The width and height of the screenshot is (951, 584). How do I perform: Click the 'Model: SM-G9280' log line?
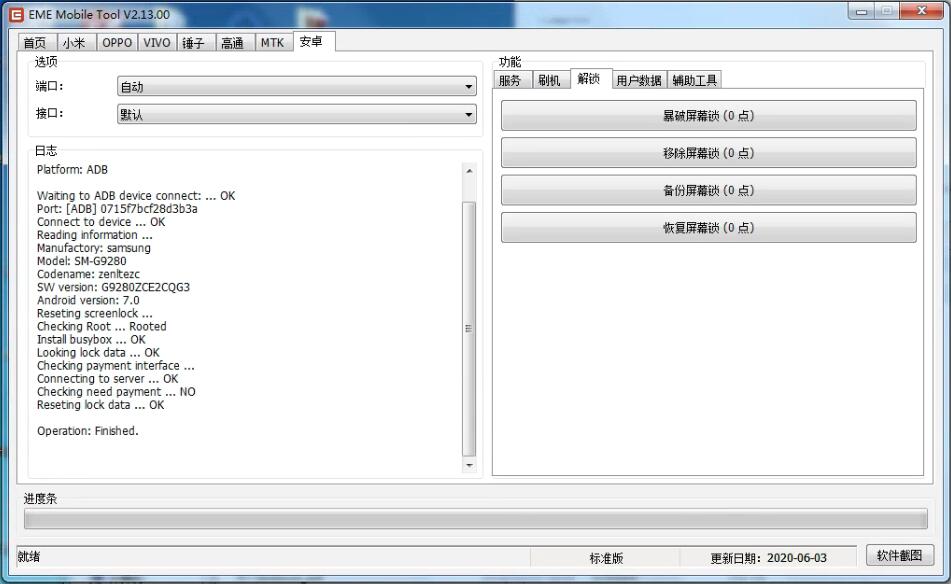coord(82,261)
